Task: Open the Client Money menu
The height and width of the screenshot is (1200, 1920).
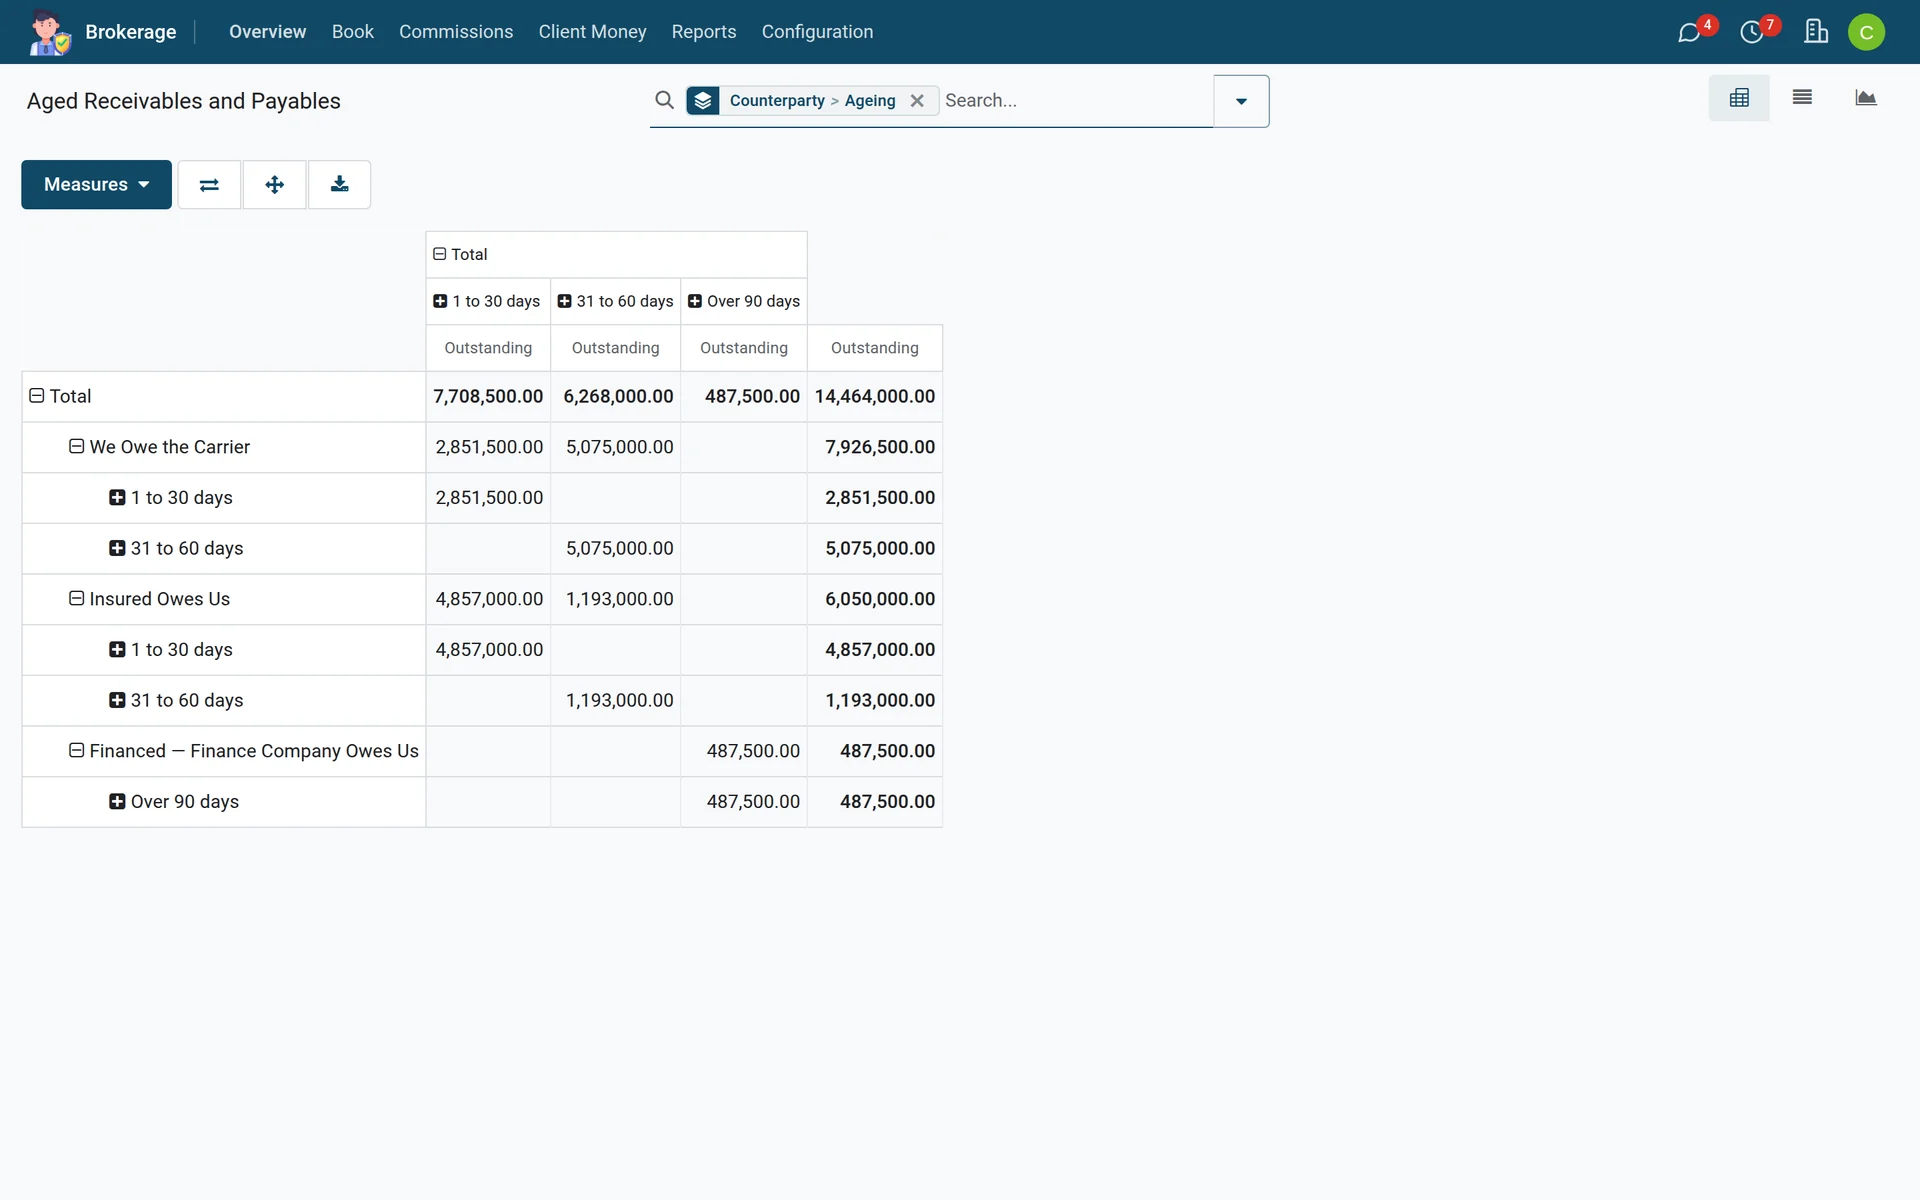Action: (592, 32)
